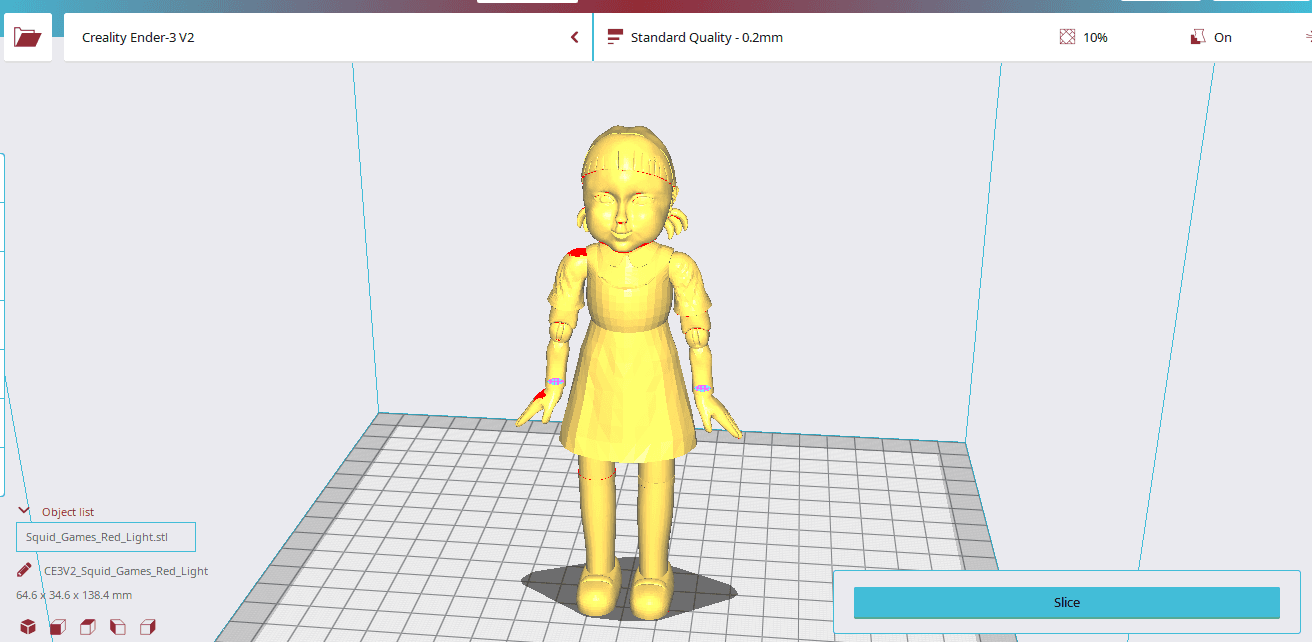Click the 10% infill value

coord(1095,38)
